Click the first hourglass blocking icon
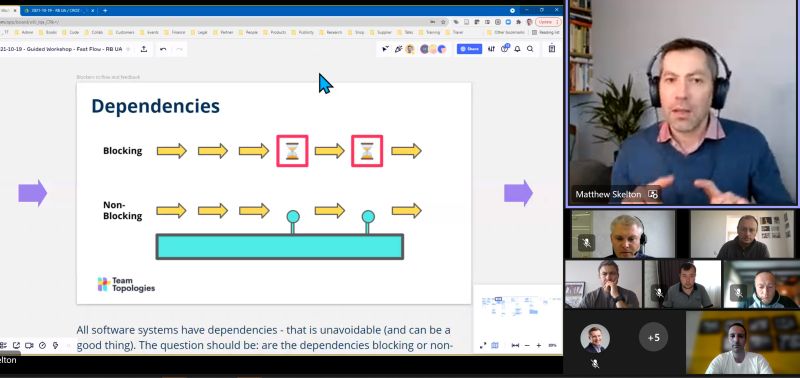 tap(292, 151)
